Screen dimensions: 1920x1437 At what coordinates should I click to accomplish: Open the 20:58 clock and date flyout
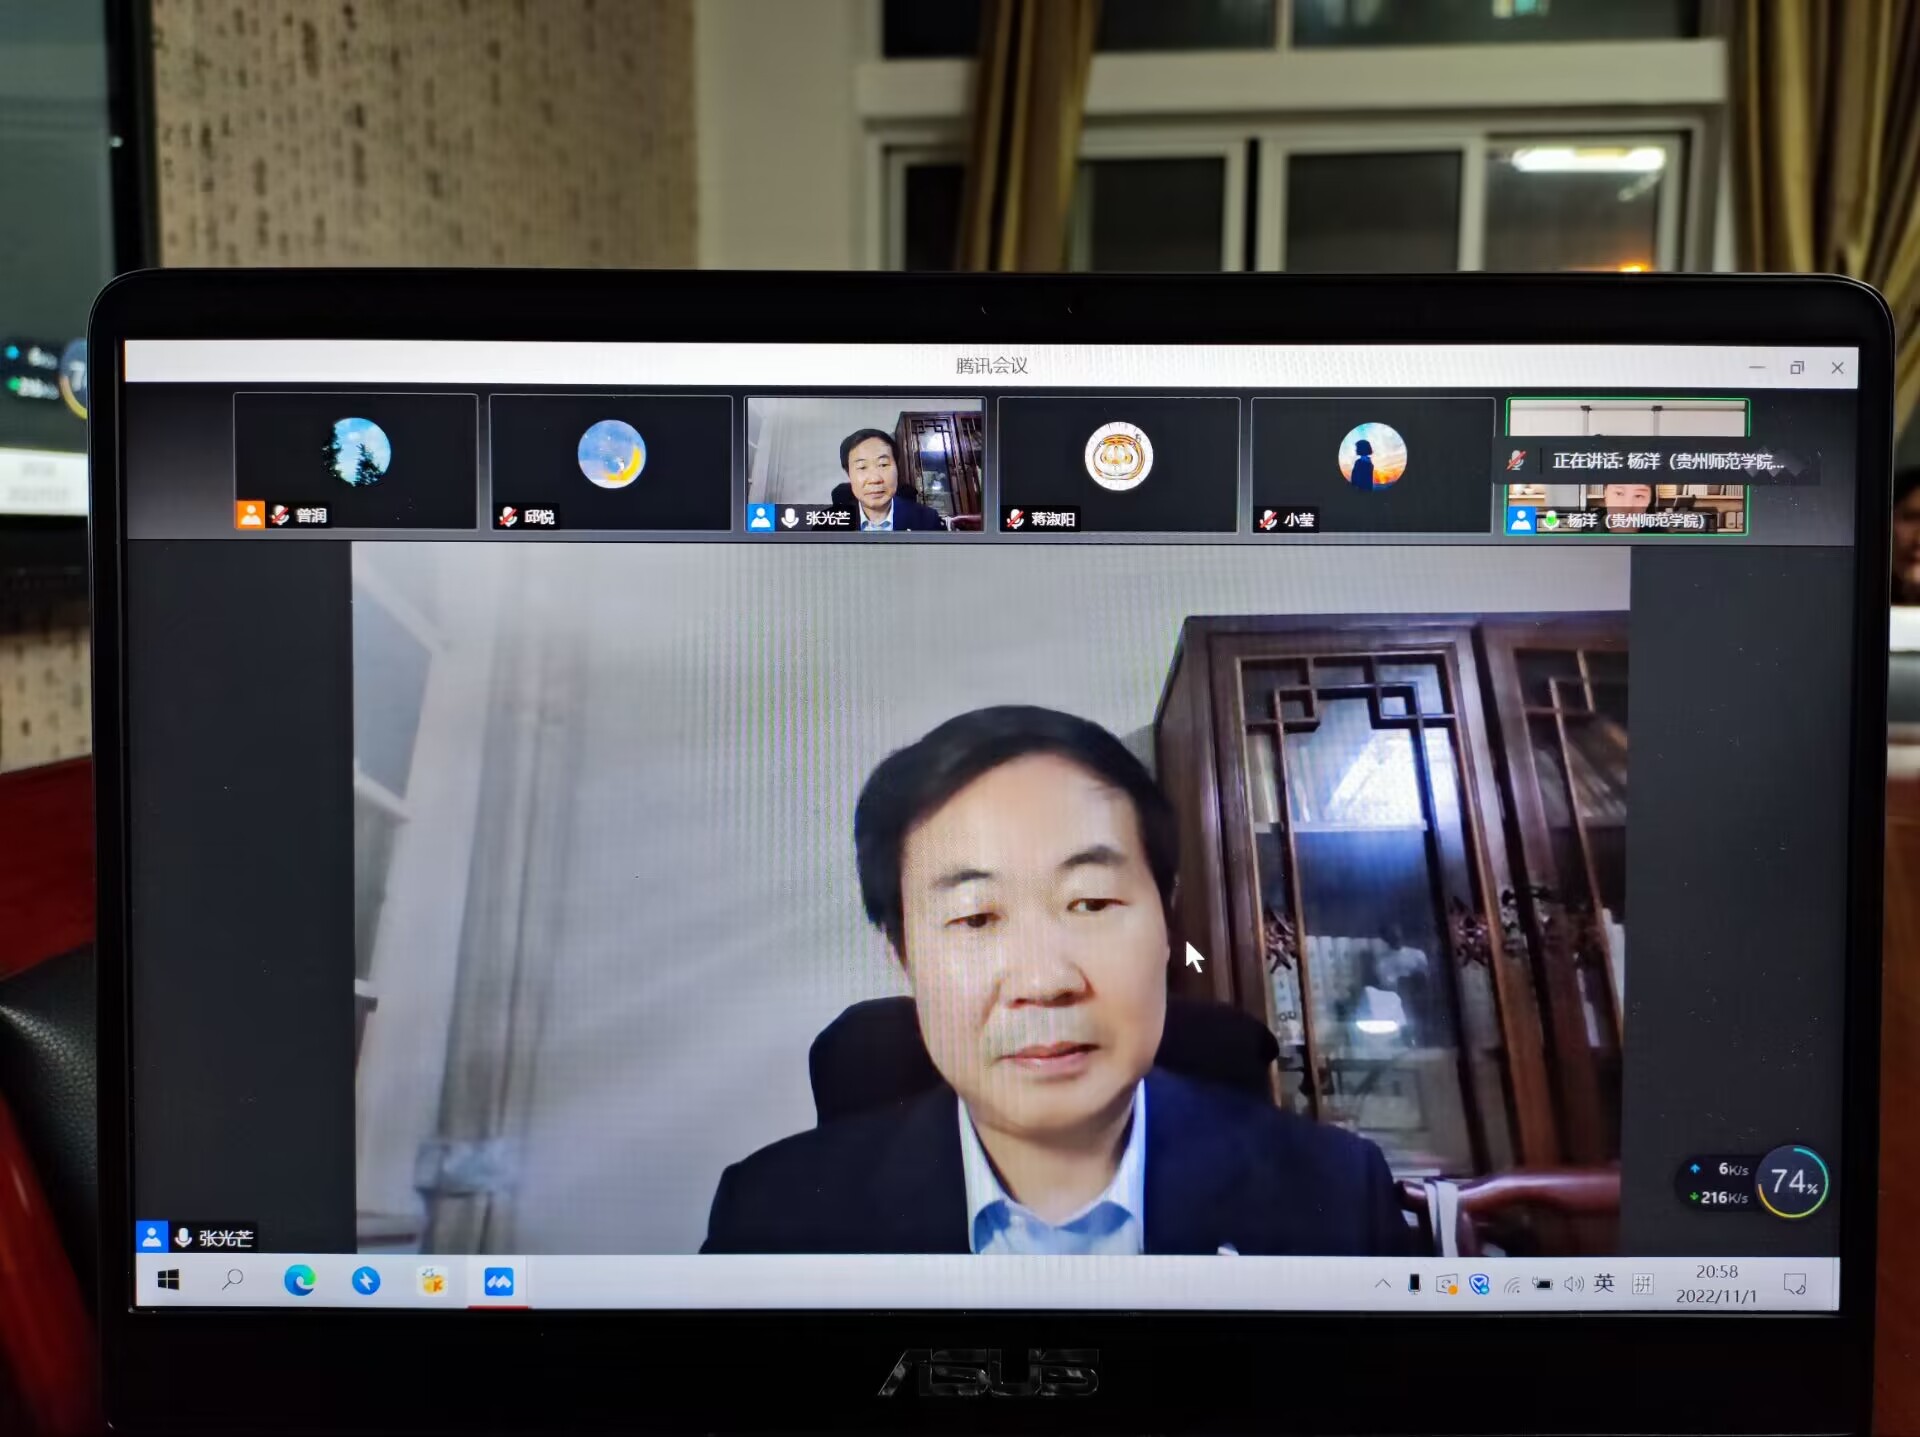tap(1716, 1283)
